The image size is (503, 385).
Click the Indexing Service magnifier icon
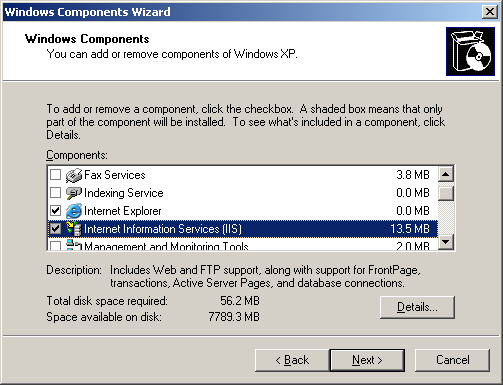[x=74, y=193]
